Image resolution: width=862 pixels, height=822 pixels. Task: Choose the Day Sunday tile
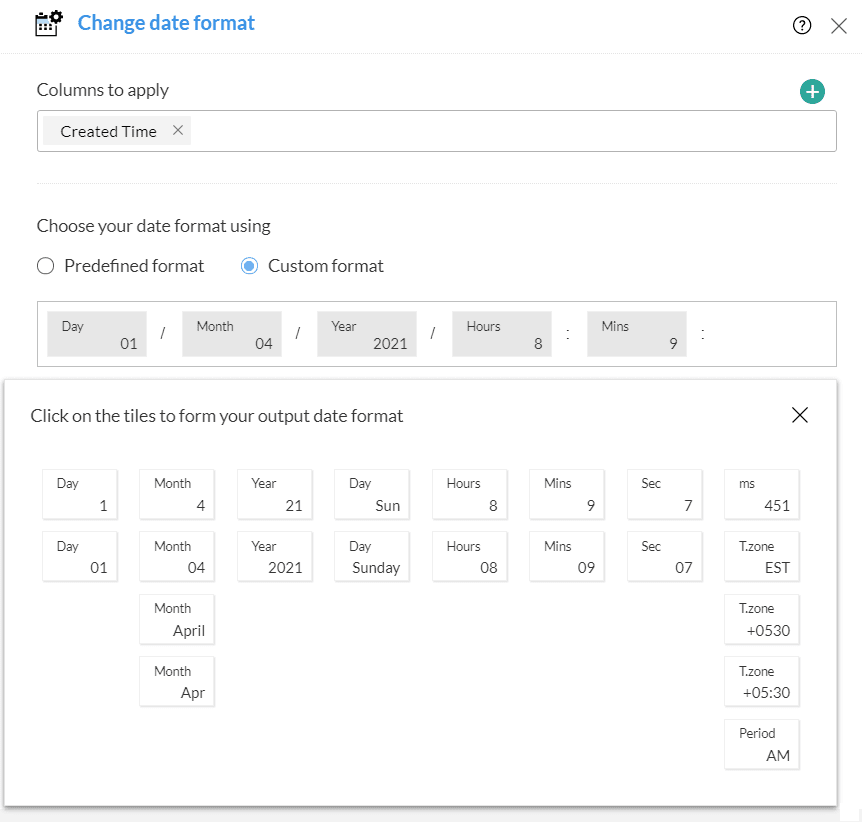[x=372, y=557]
